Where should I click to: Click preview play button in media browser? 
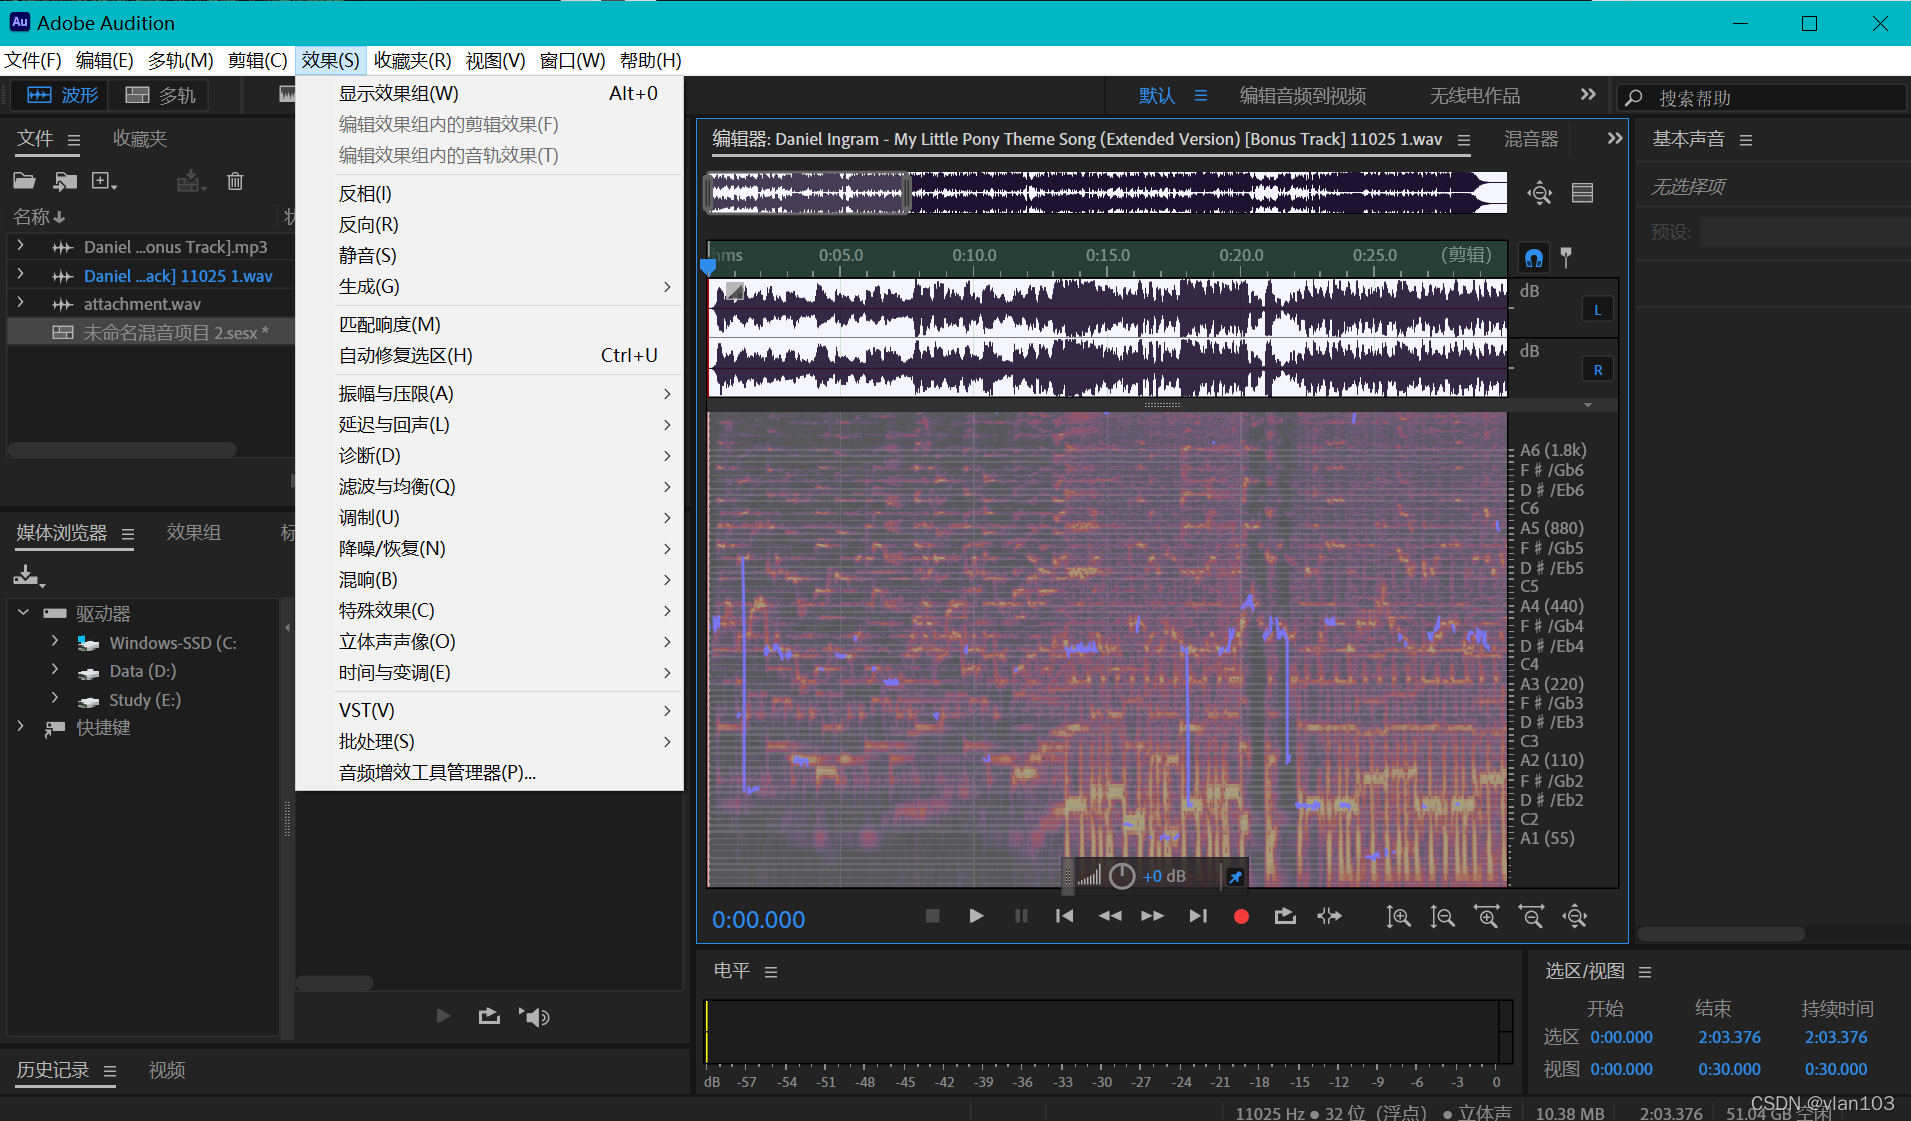tap(443, 1017)
